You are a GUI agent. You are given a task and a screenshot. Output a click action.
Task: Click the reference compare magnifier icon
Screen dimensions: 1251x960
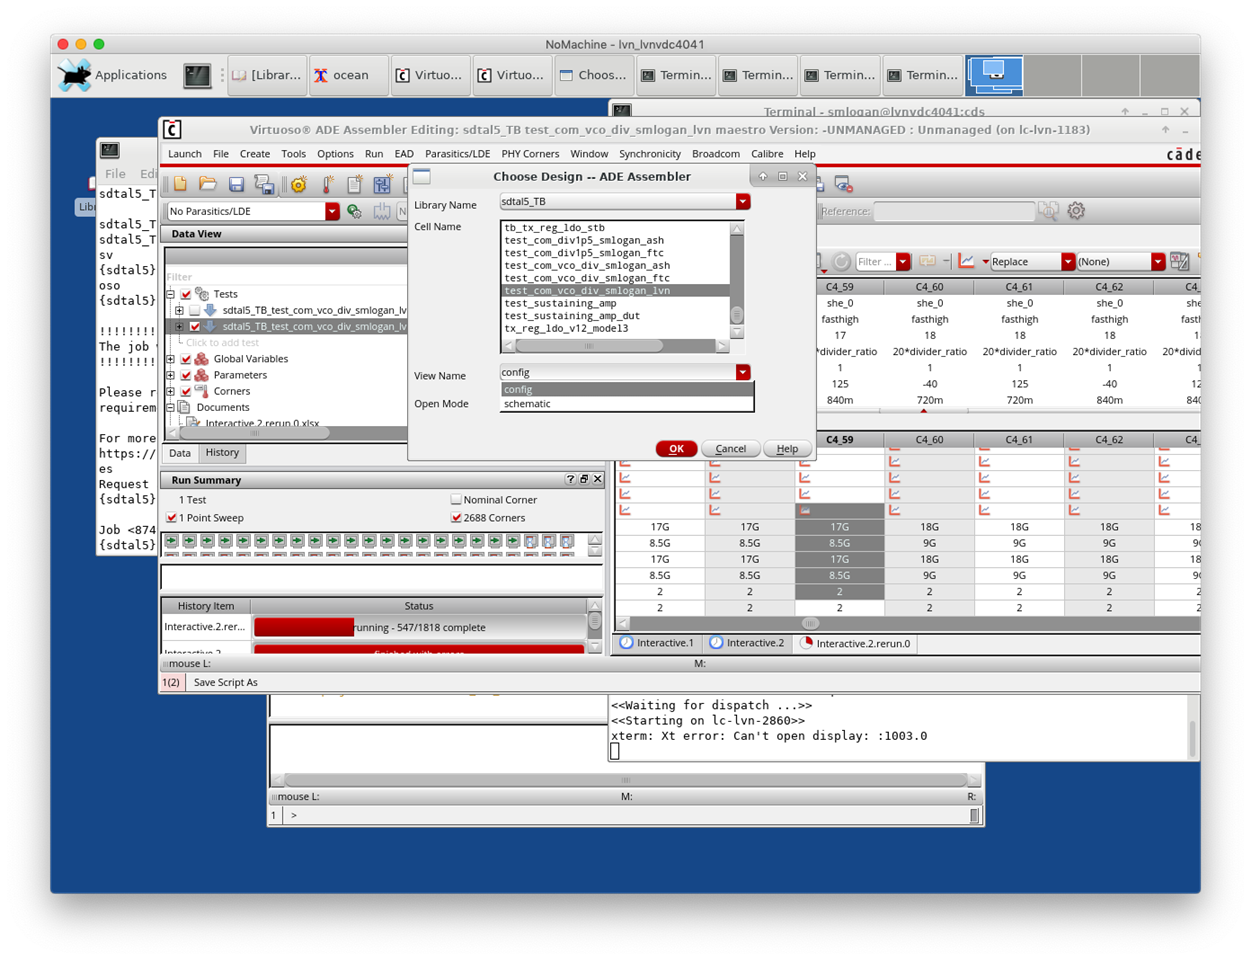(1048, 211)
